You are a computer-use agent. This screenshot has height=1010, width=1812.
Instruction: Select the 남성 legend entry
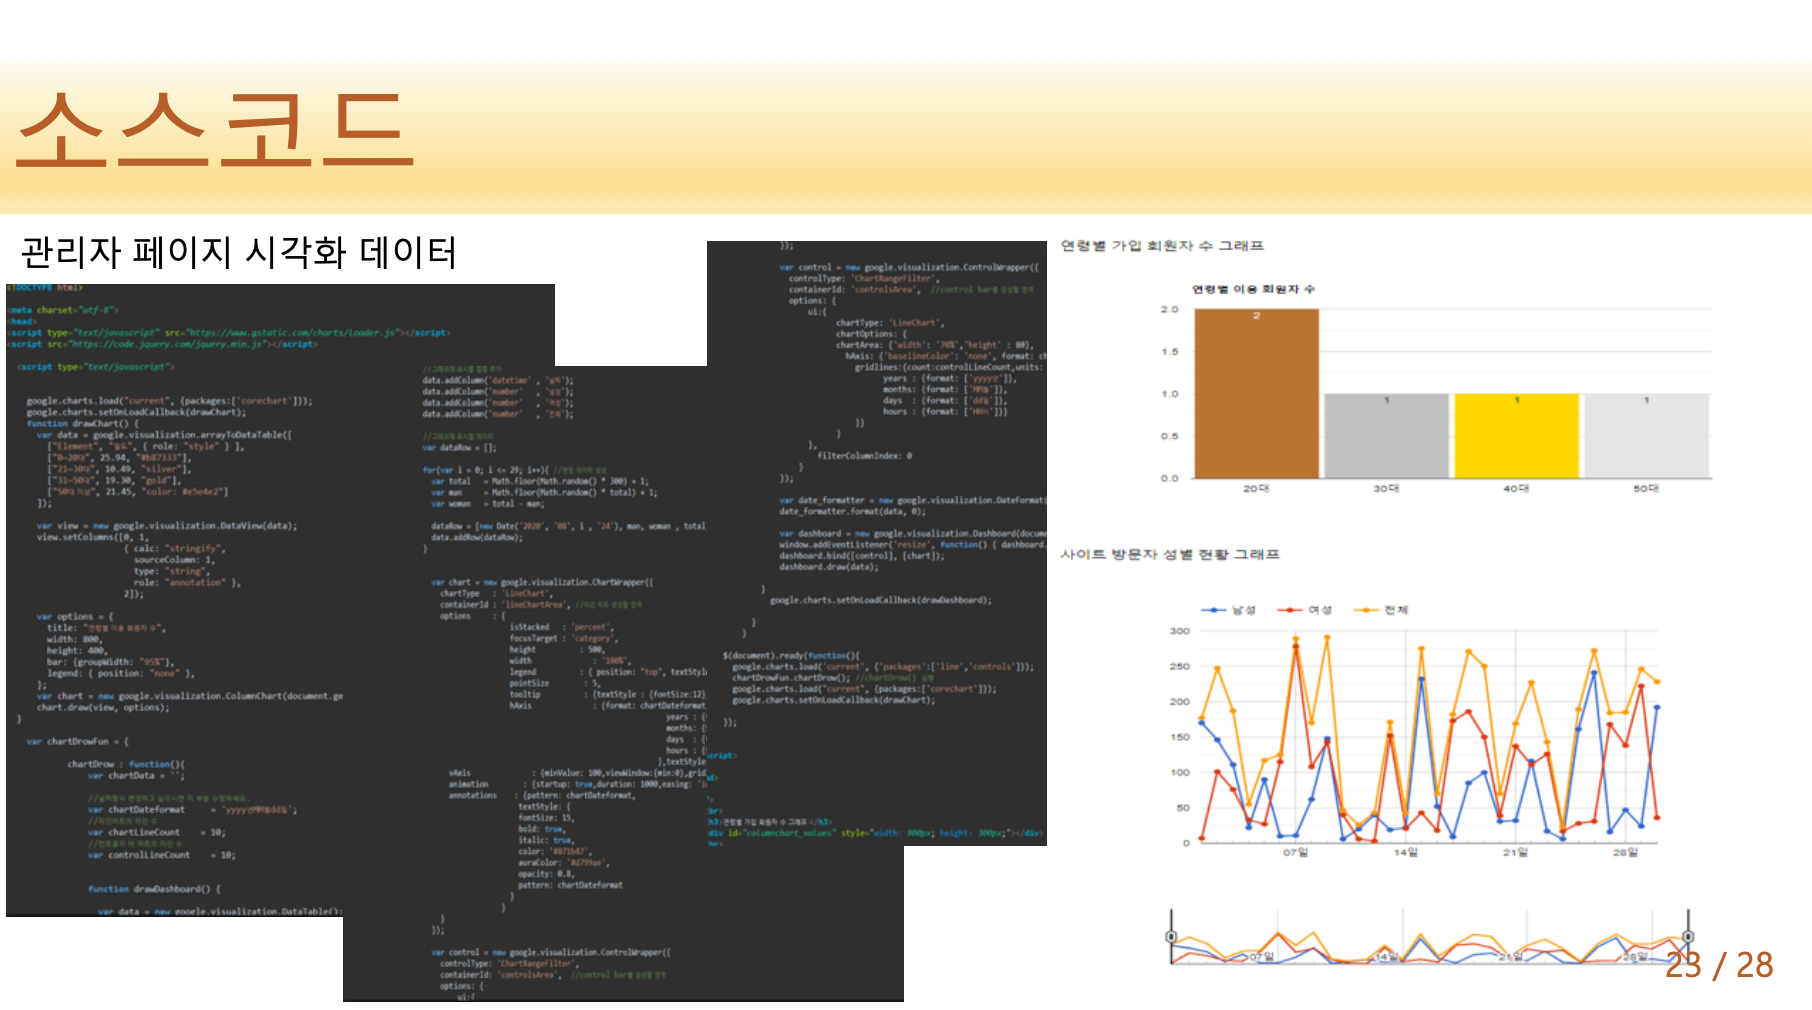point(1228,610)
